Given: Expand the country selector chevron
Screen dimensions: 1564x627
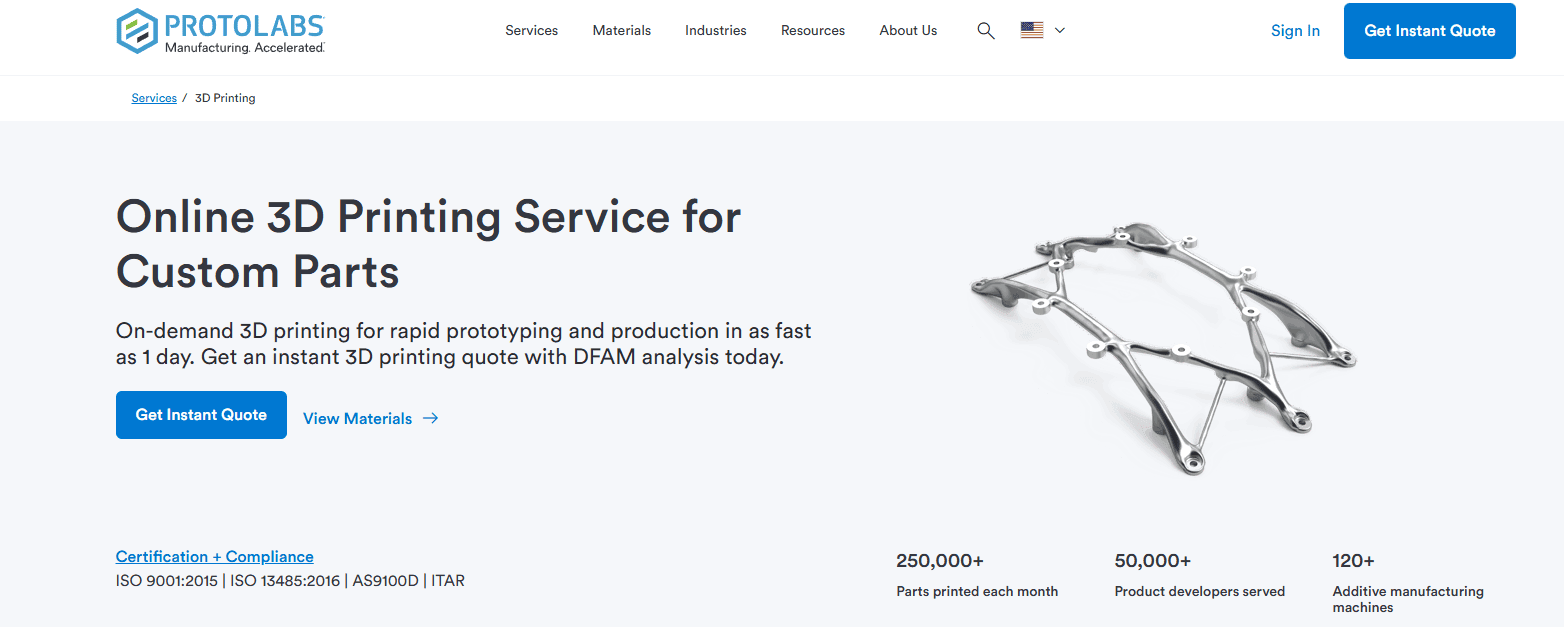Looking at the screenshot, I should (x=1060, y=30).
